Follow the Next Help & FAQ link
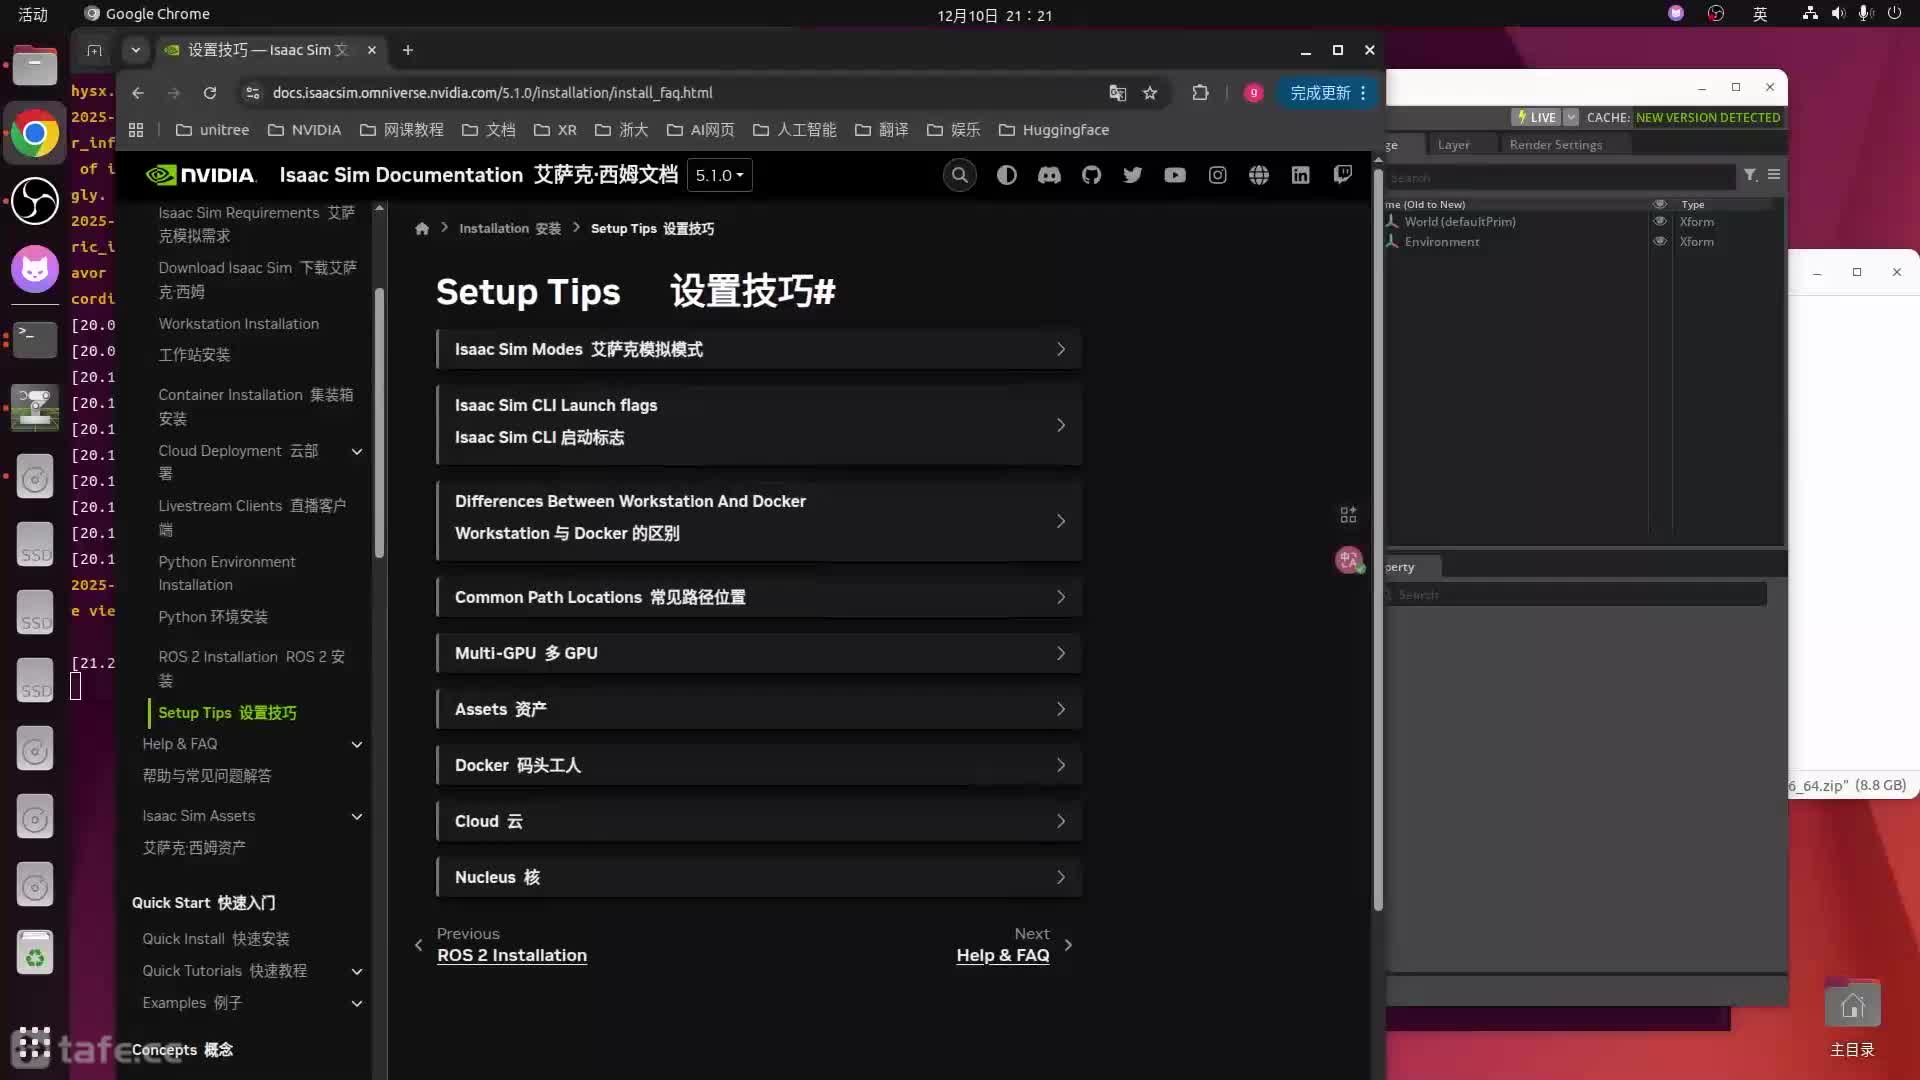 click(x=1002, y=955)
